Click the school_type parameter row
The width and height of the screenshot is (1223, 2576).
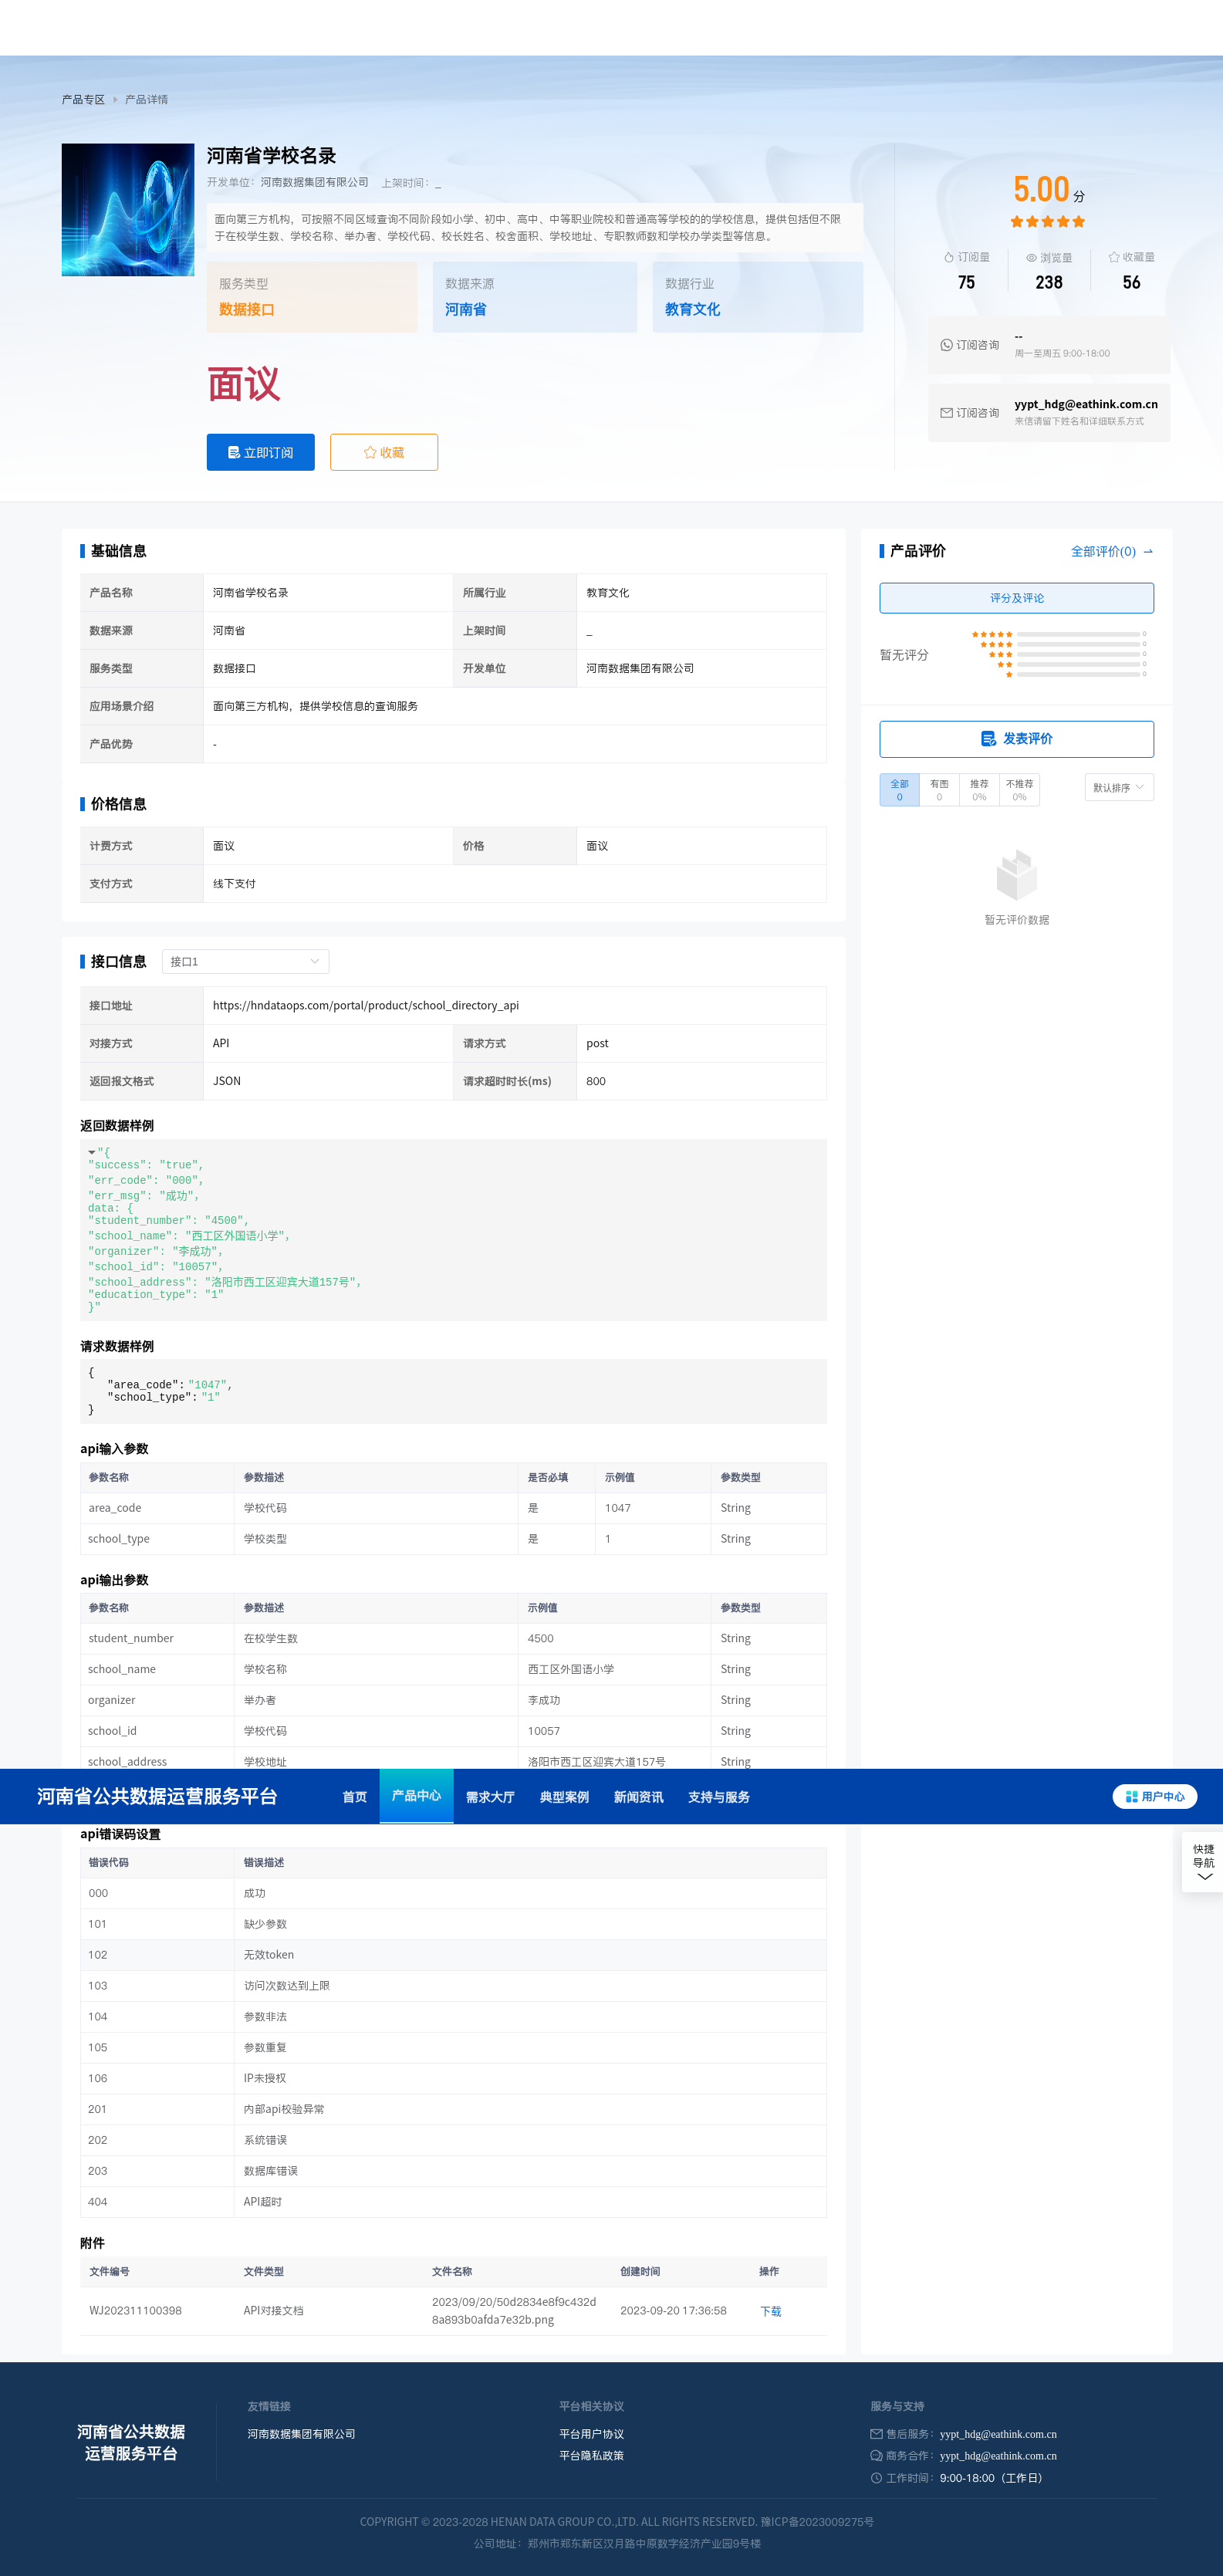click(453, 1539)
